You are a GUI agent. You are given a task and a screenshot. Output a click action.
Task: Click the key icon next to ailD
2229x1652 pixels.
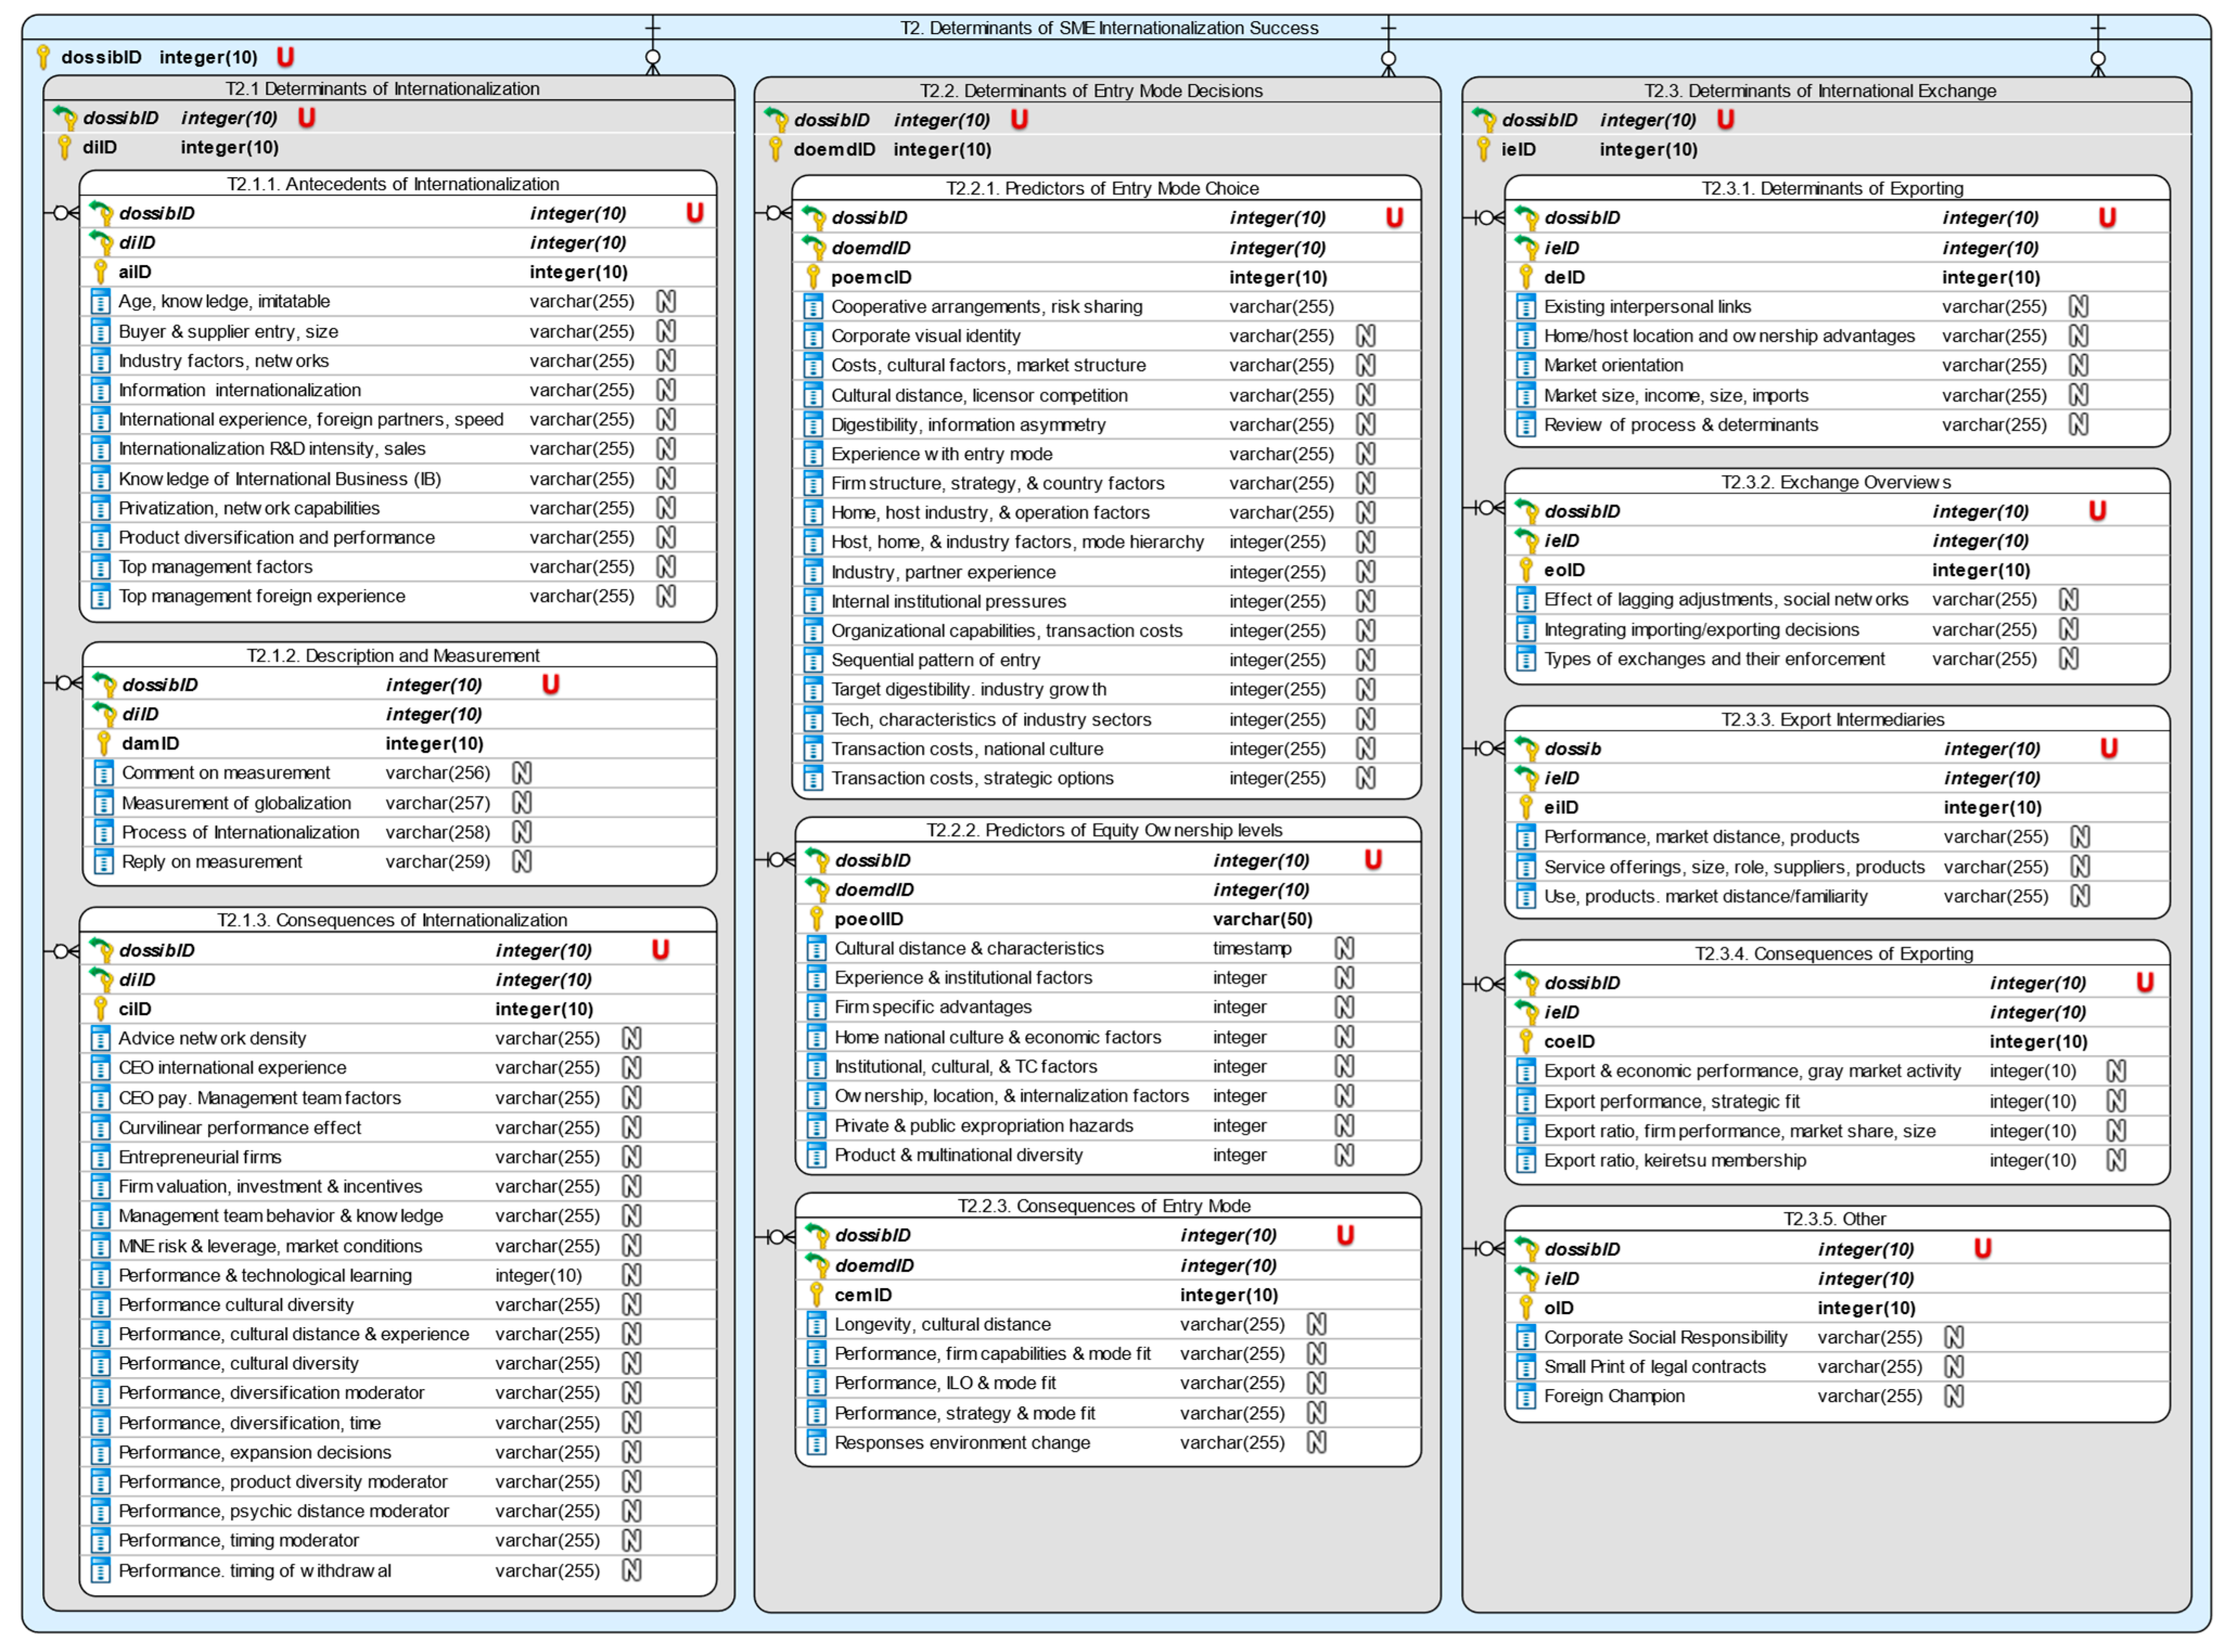tap(100, 272)
